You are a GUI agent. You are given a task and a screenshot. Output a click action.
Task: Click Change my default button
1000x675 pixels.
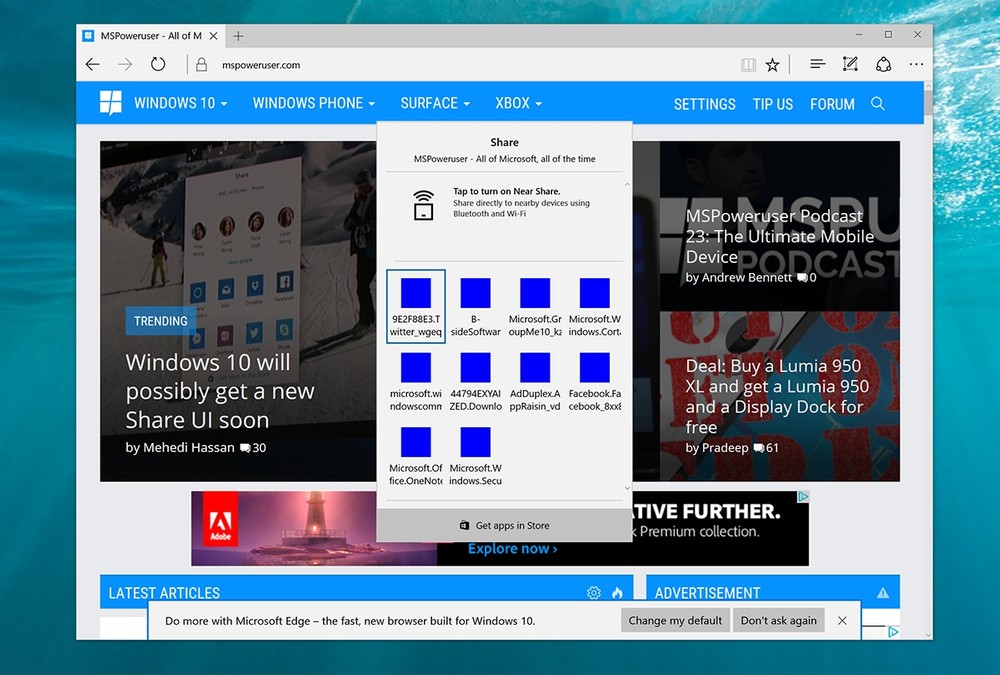coord(675,620)
